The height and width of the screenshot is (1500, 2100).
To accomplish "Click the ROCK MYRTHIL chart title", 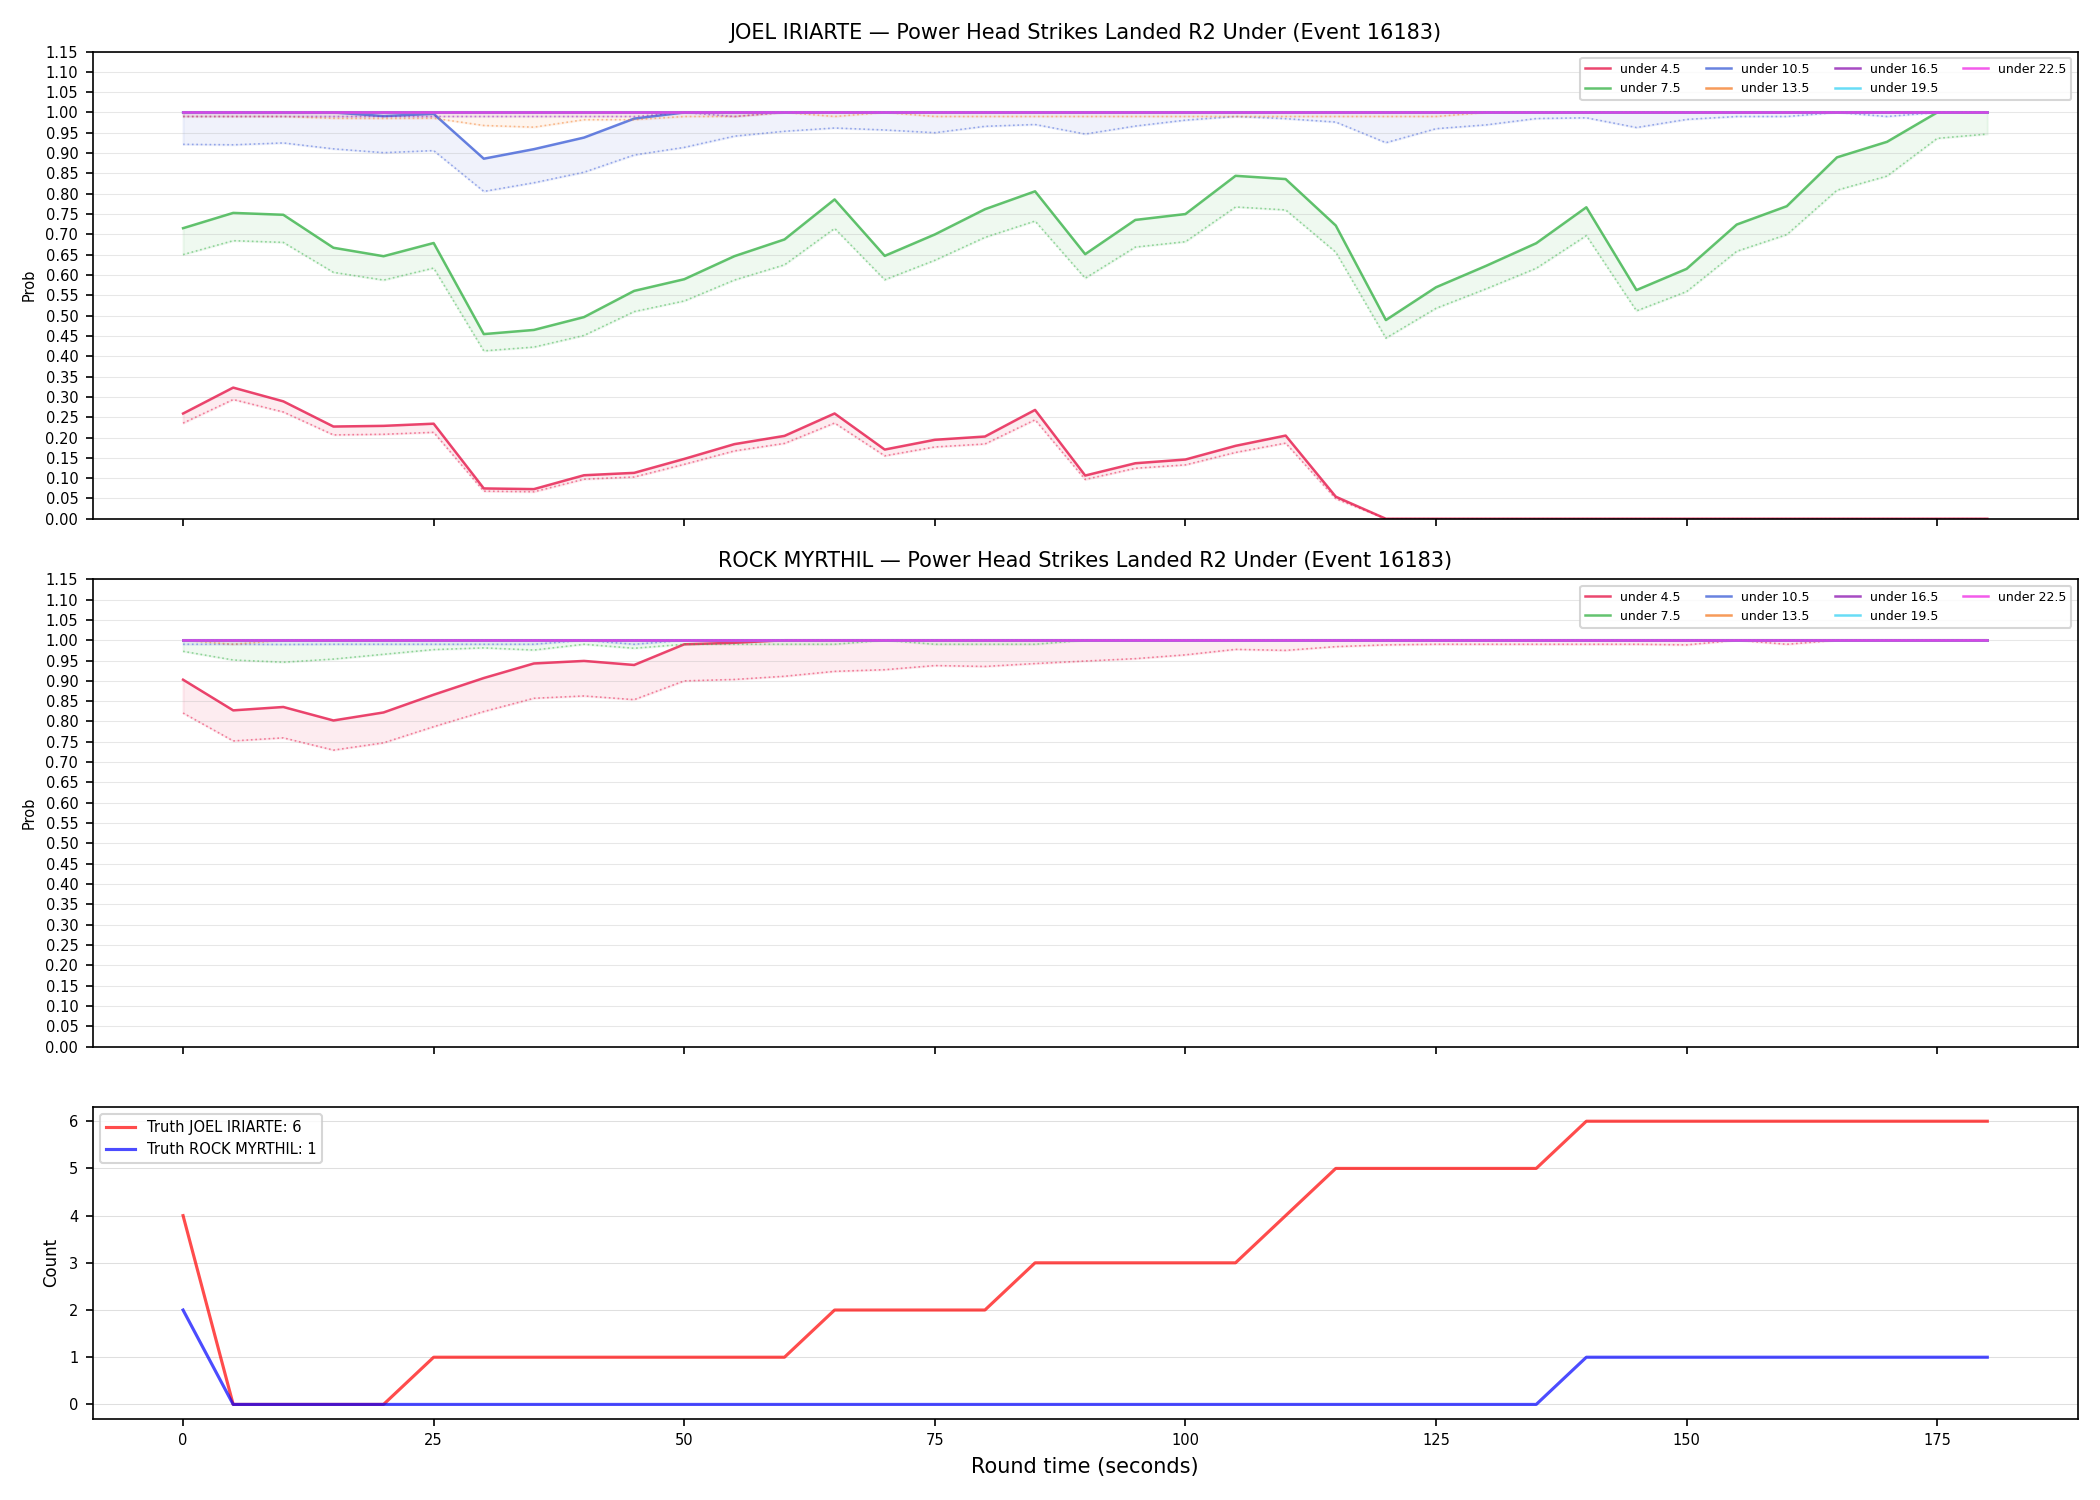I will click(1085, 560).
